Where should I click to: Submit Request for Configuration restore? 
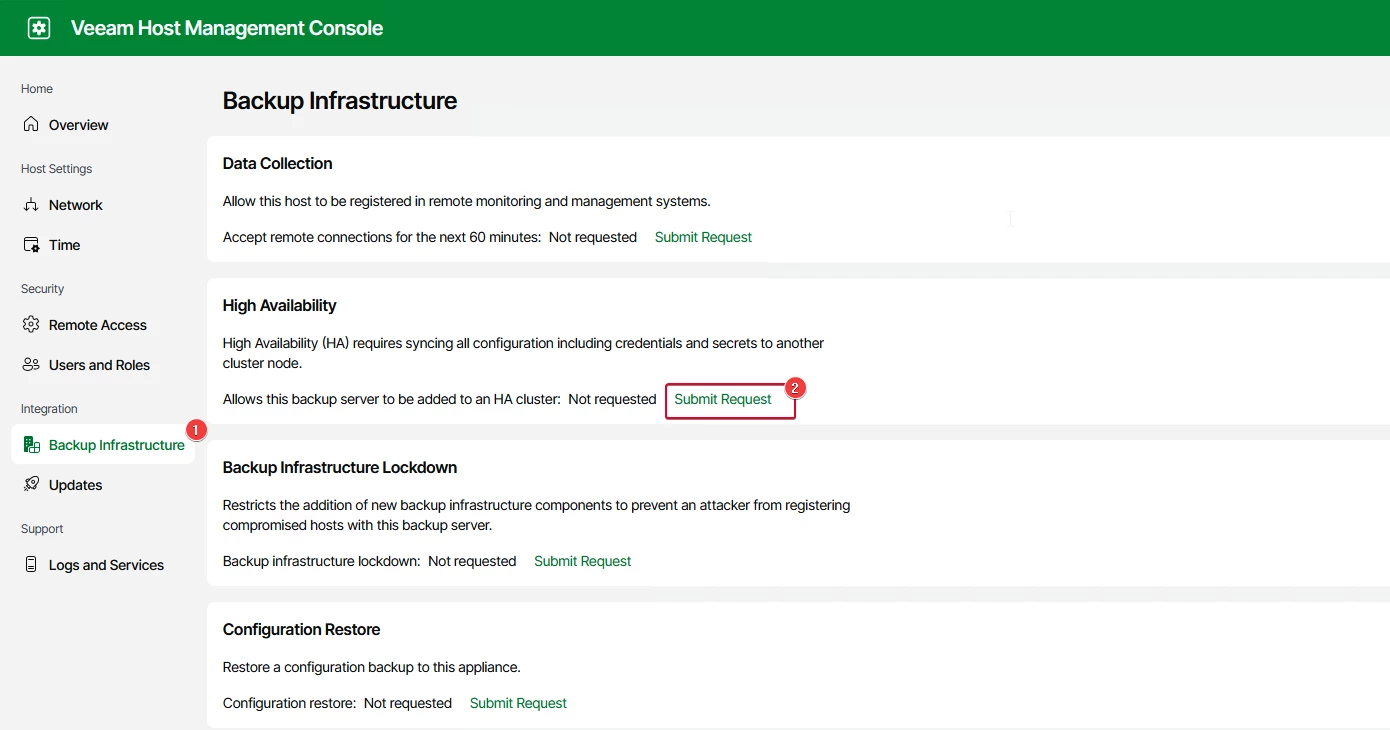click(x=518, y=703)
